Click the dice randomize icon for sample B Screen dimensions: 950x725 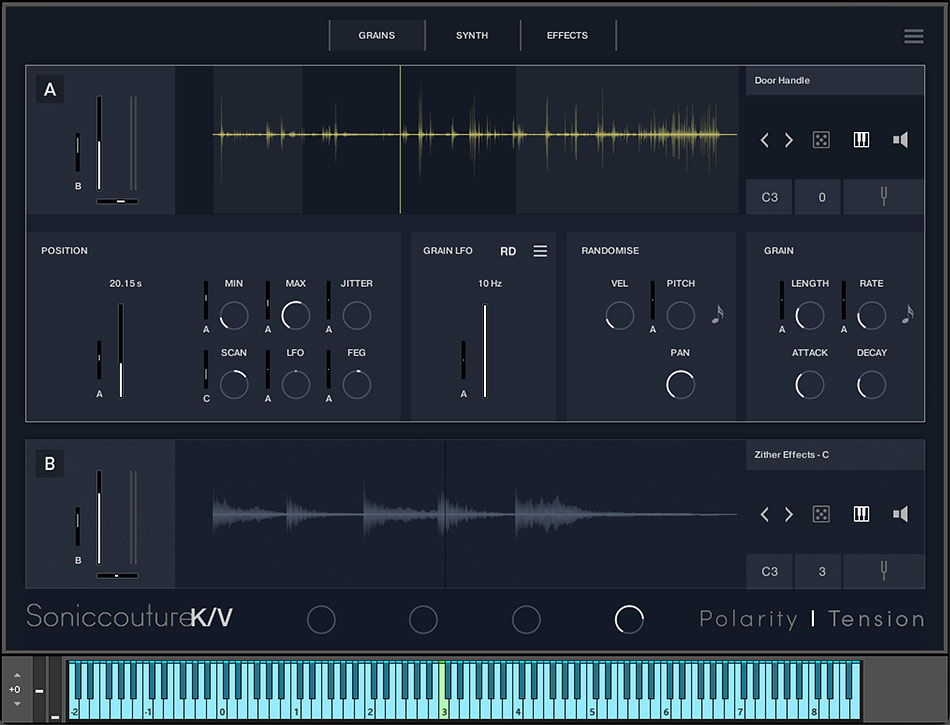pyautogui.click(x=820, y=514)
